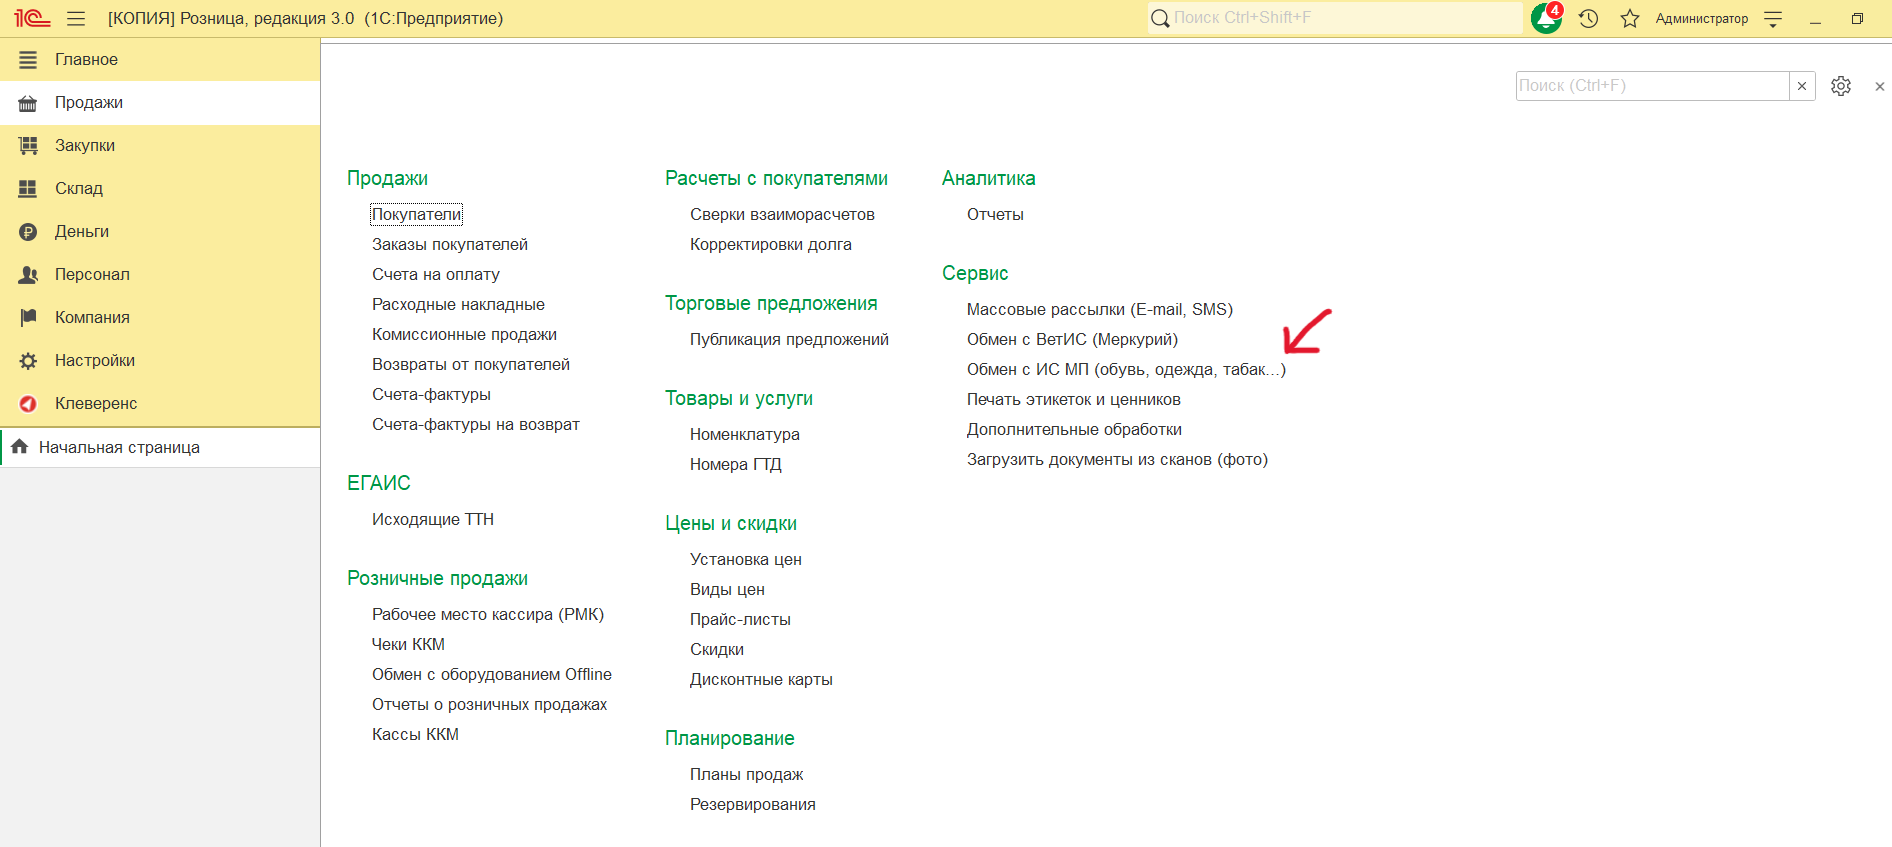Viewport: 1892px width, 847px height.
Task: Open Публикация предложений
Action: [x=789, y=339]
